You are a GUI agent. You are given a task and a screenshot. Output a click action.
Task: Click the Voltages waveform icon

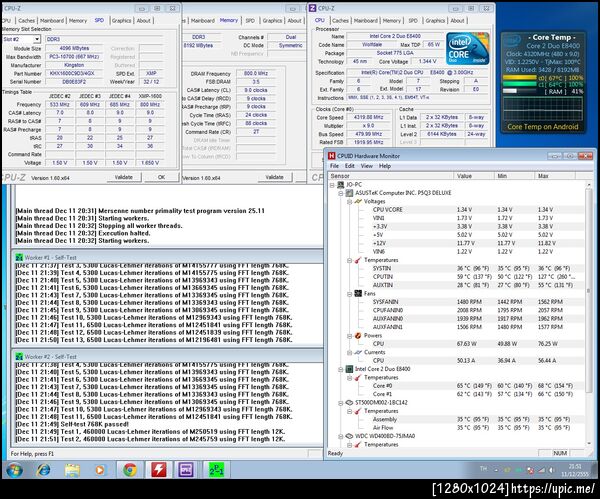[x=358, y=201]
